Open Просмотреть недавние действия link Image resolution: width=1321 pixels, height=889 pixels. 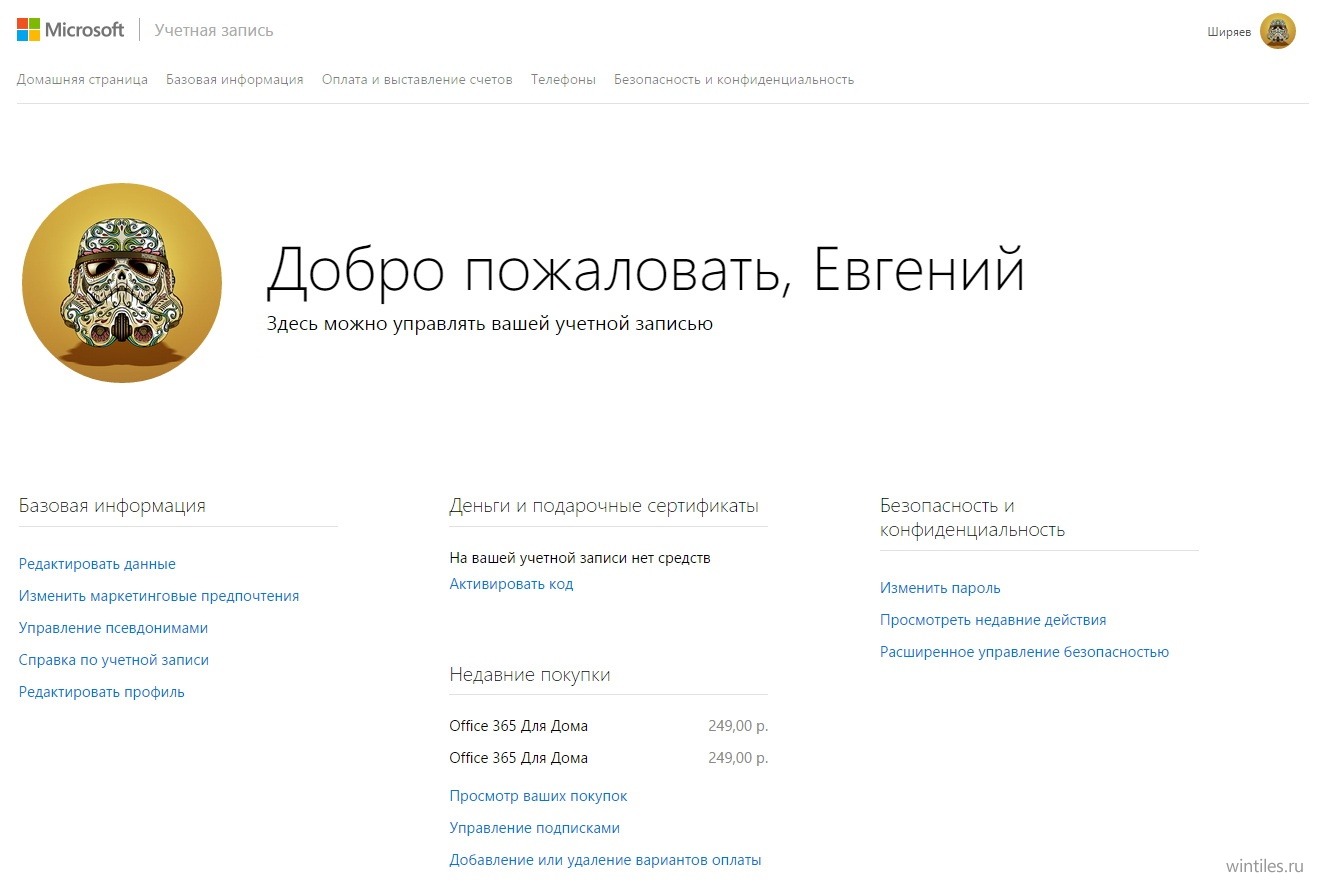pyautogui.click(x=993, y=620)
